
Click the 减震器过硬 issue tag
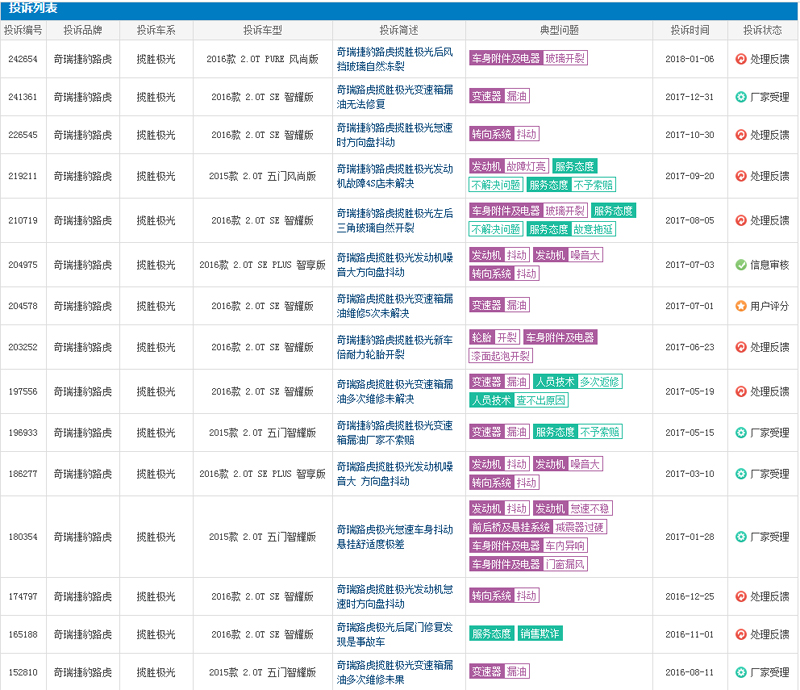(x=579, y=527)
